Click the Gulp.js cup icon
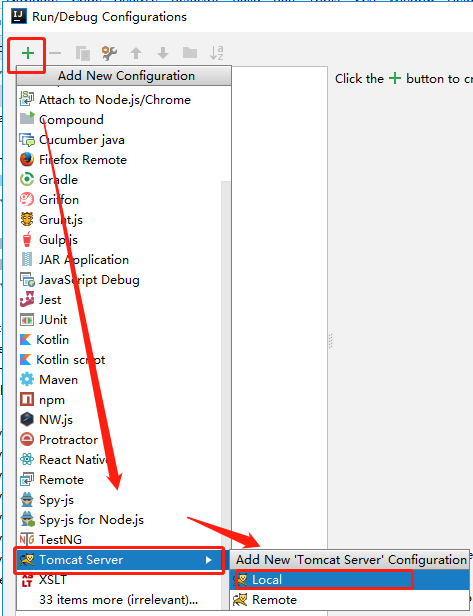The image size is (473, 616). pos(27,239)
